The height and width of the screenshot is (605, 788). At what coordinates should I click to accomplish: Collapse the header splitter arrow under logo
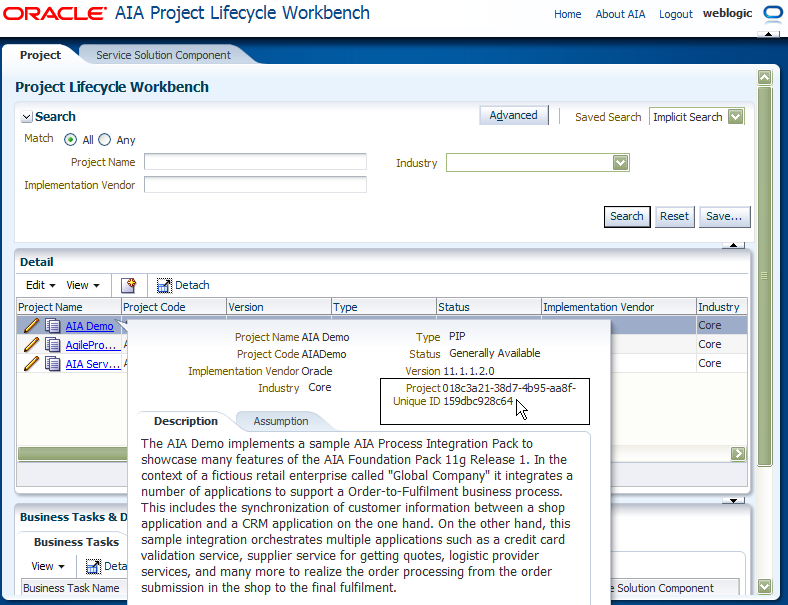click(x=768, y=34)
